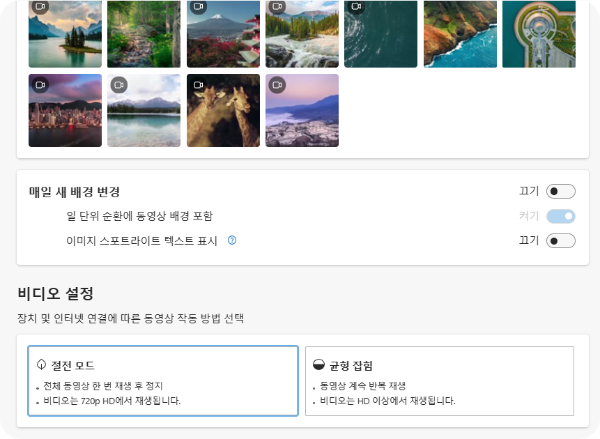Choose the city skyline at dusk background

65,110
